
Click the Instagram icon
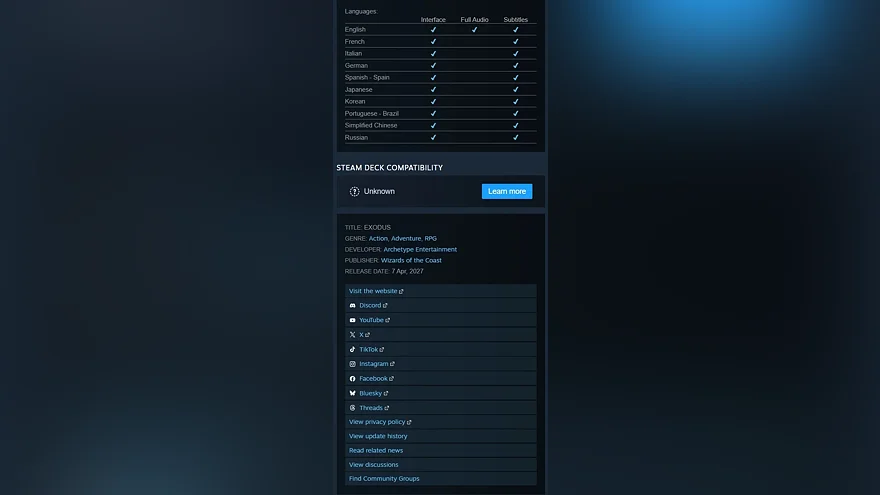(x=352, y=364)
